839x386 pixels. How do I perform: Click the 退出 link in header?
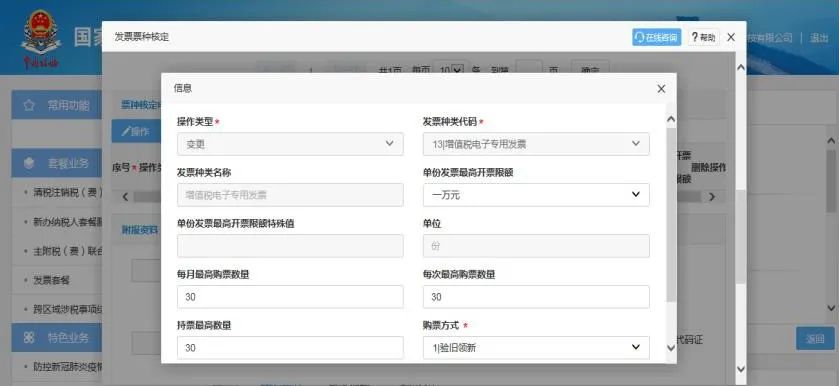pos(819,37)
